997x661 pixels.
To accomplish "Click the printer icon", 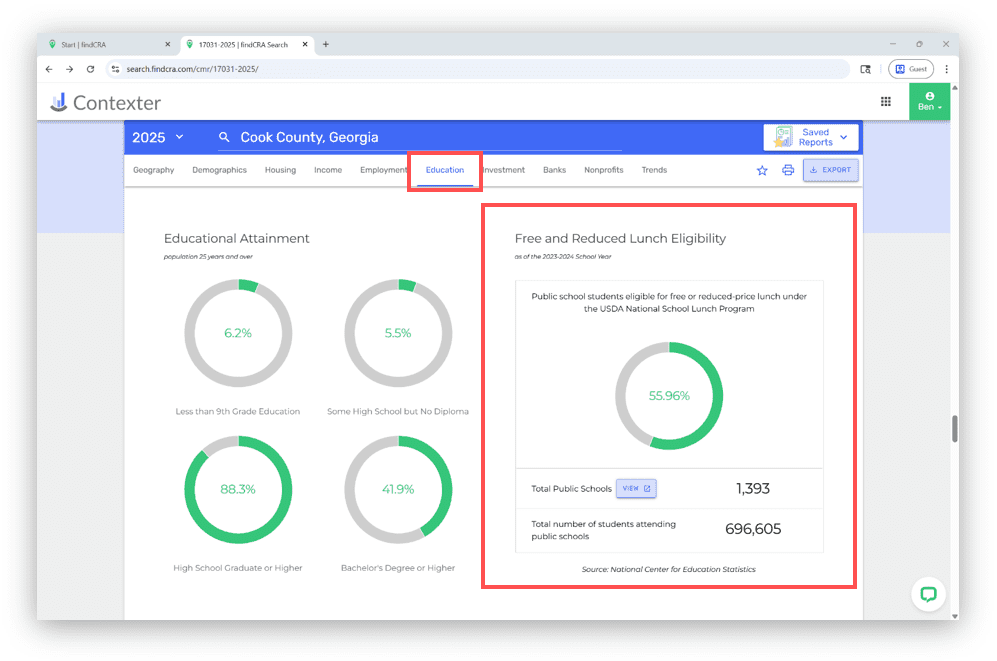I will (x=788, y=170).
